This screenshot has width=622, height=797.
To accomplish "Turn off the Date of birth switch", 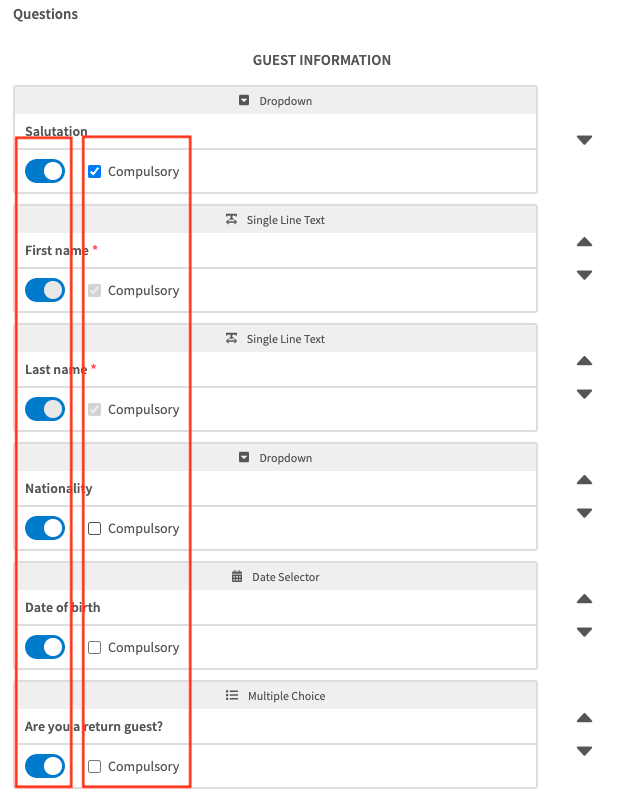I will coord(45,647).
